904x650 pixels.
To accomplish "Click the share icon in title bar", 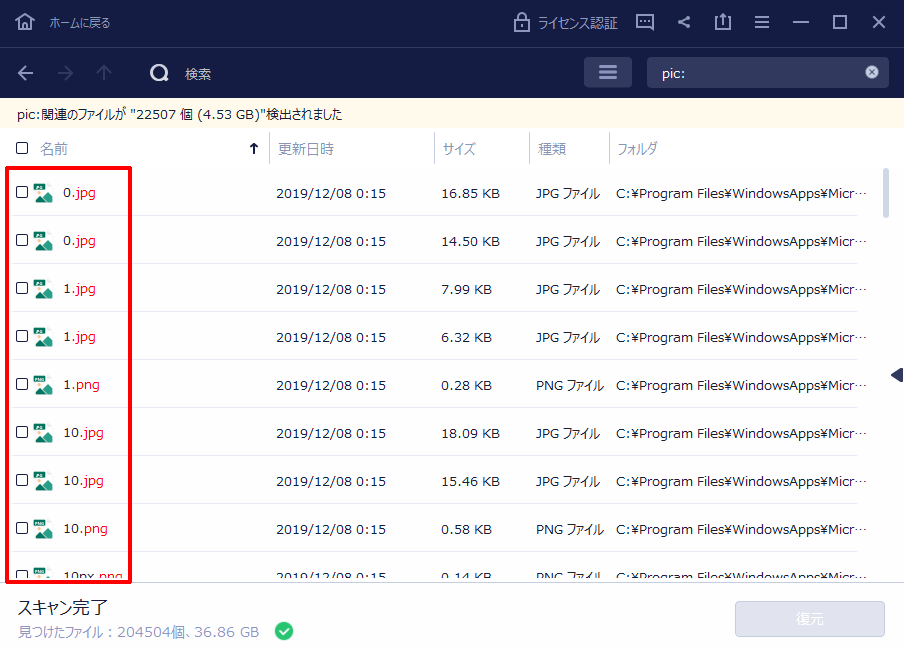I will [x=684, y=22].
